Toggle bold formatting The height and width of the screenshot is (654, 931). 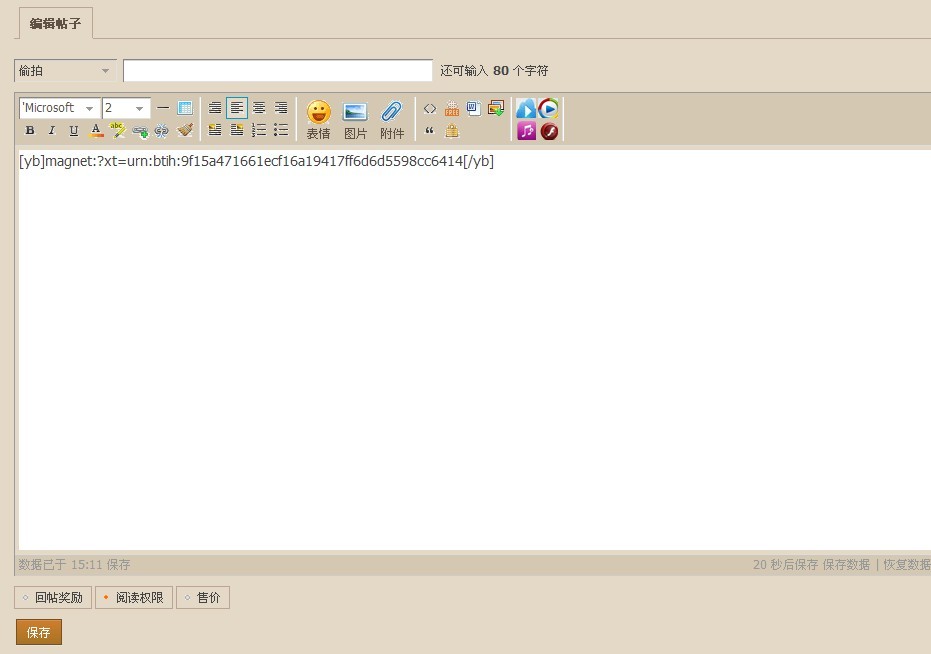click(x=30, y=130)
